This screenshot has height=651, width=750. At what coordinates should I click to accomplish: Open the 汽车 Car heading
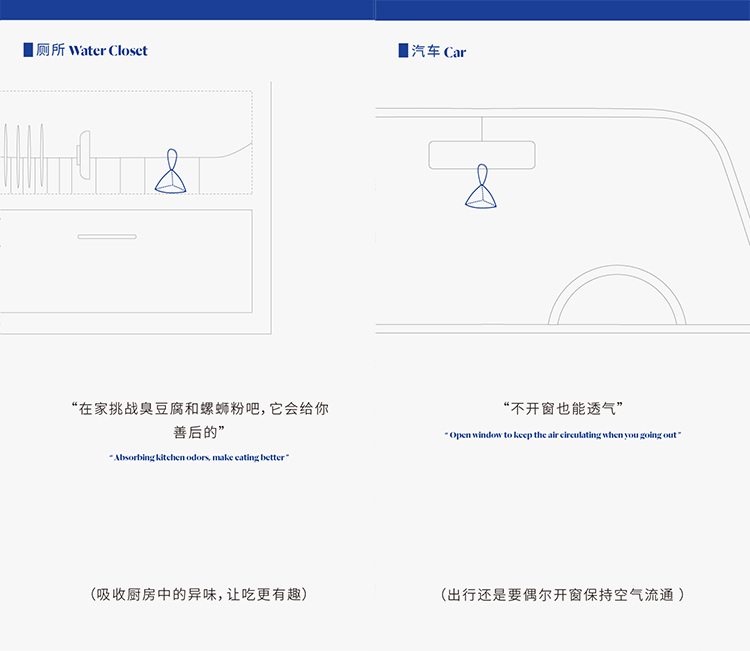click(439, 51)
